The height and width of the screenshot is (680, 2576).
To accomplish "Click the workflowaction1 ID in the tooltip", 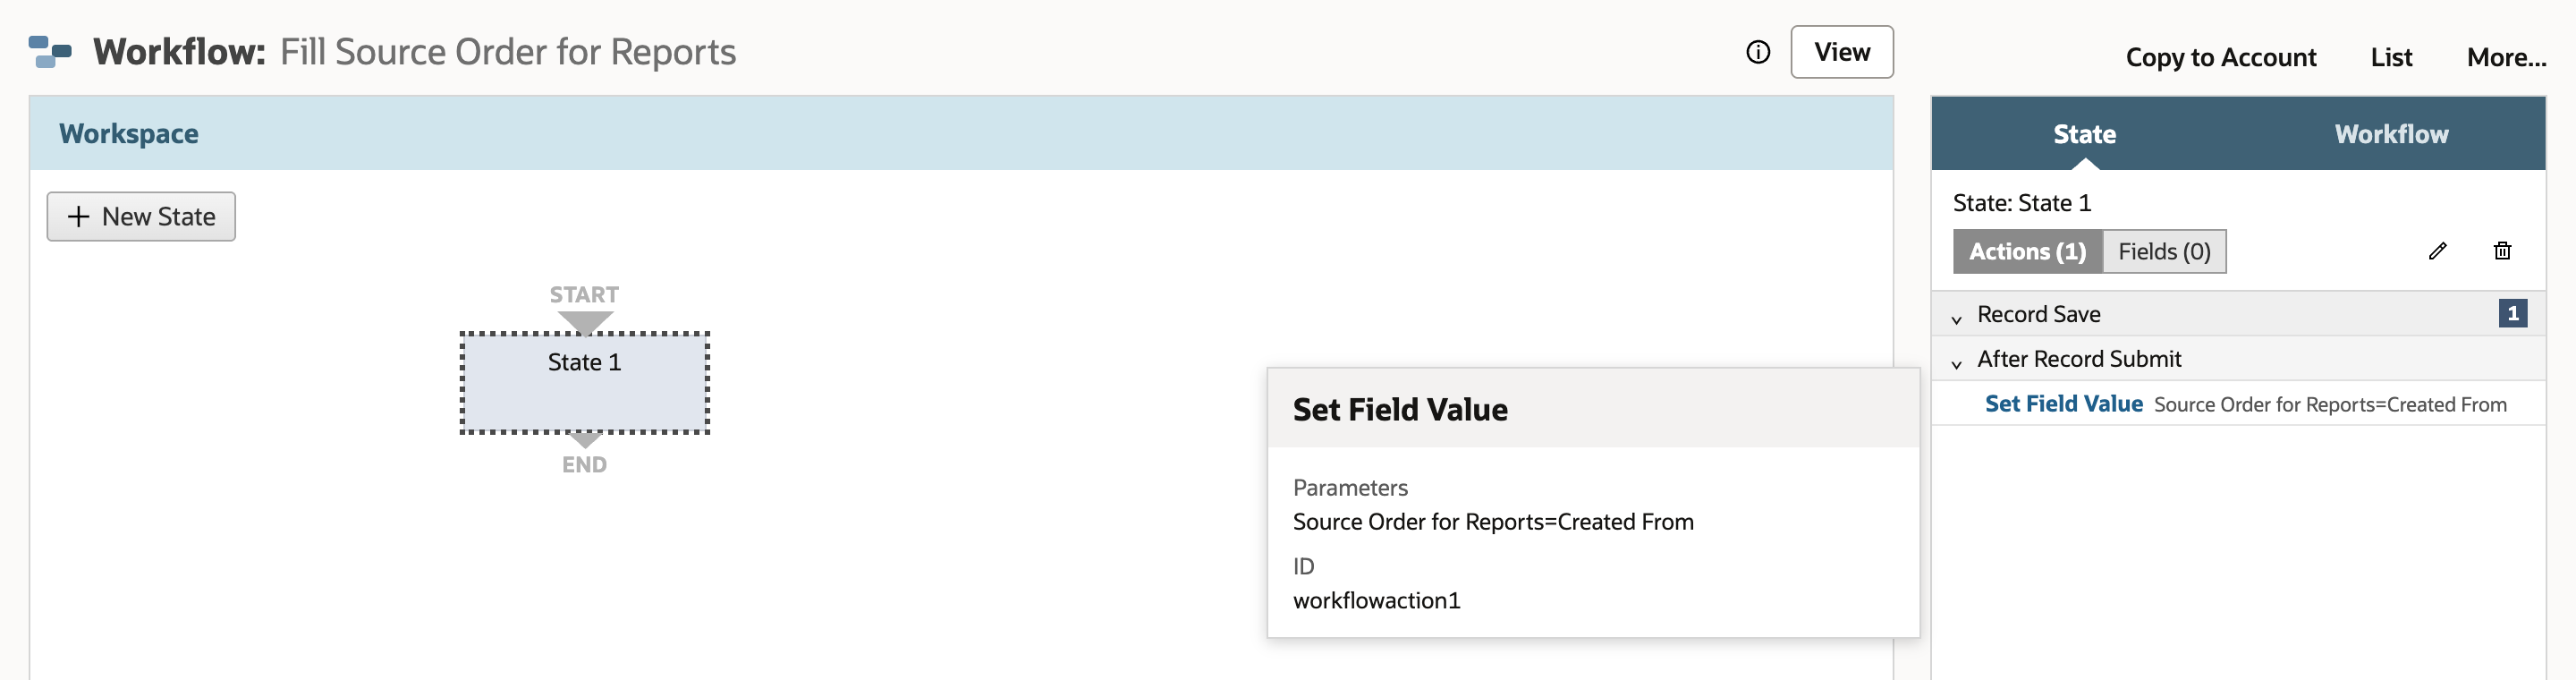I will coord(1376,600).
